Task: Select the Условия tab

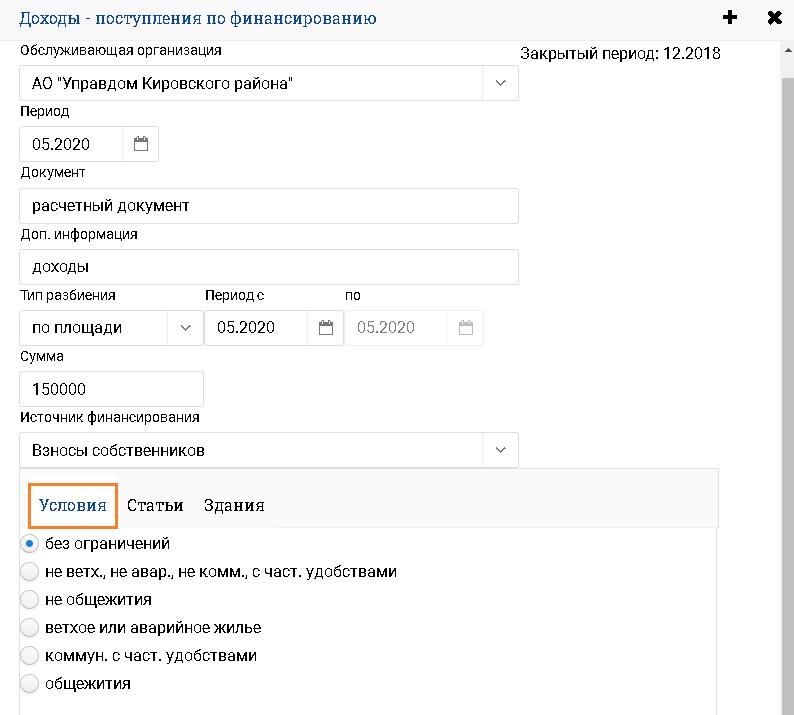Action: 73,505
